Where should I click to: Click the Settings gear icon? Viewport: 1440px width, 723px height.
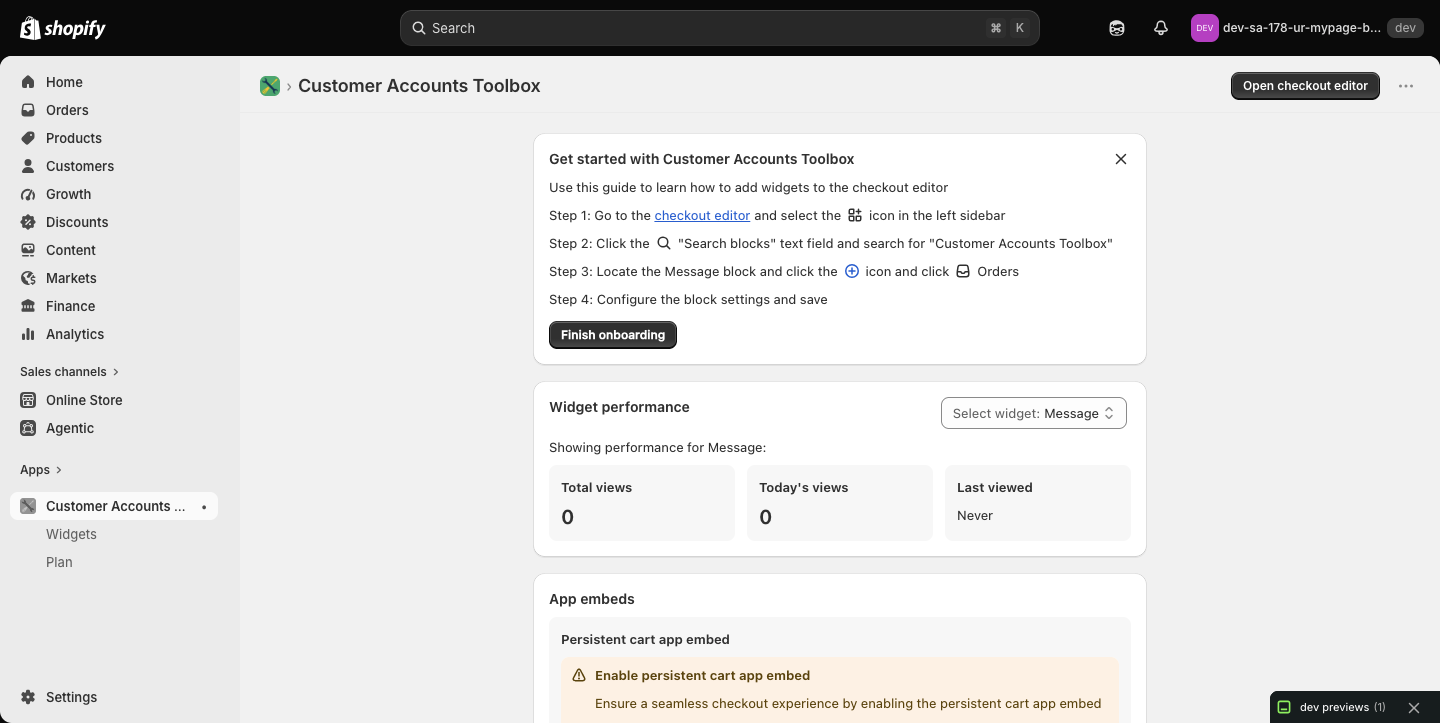(28, 697)
